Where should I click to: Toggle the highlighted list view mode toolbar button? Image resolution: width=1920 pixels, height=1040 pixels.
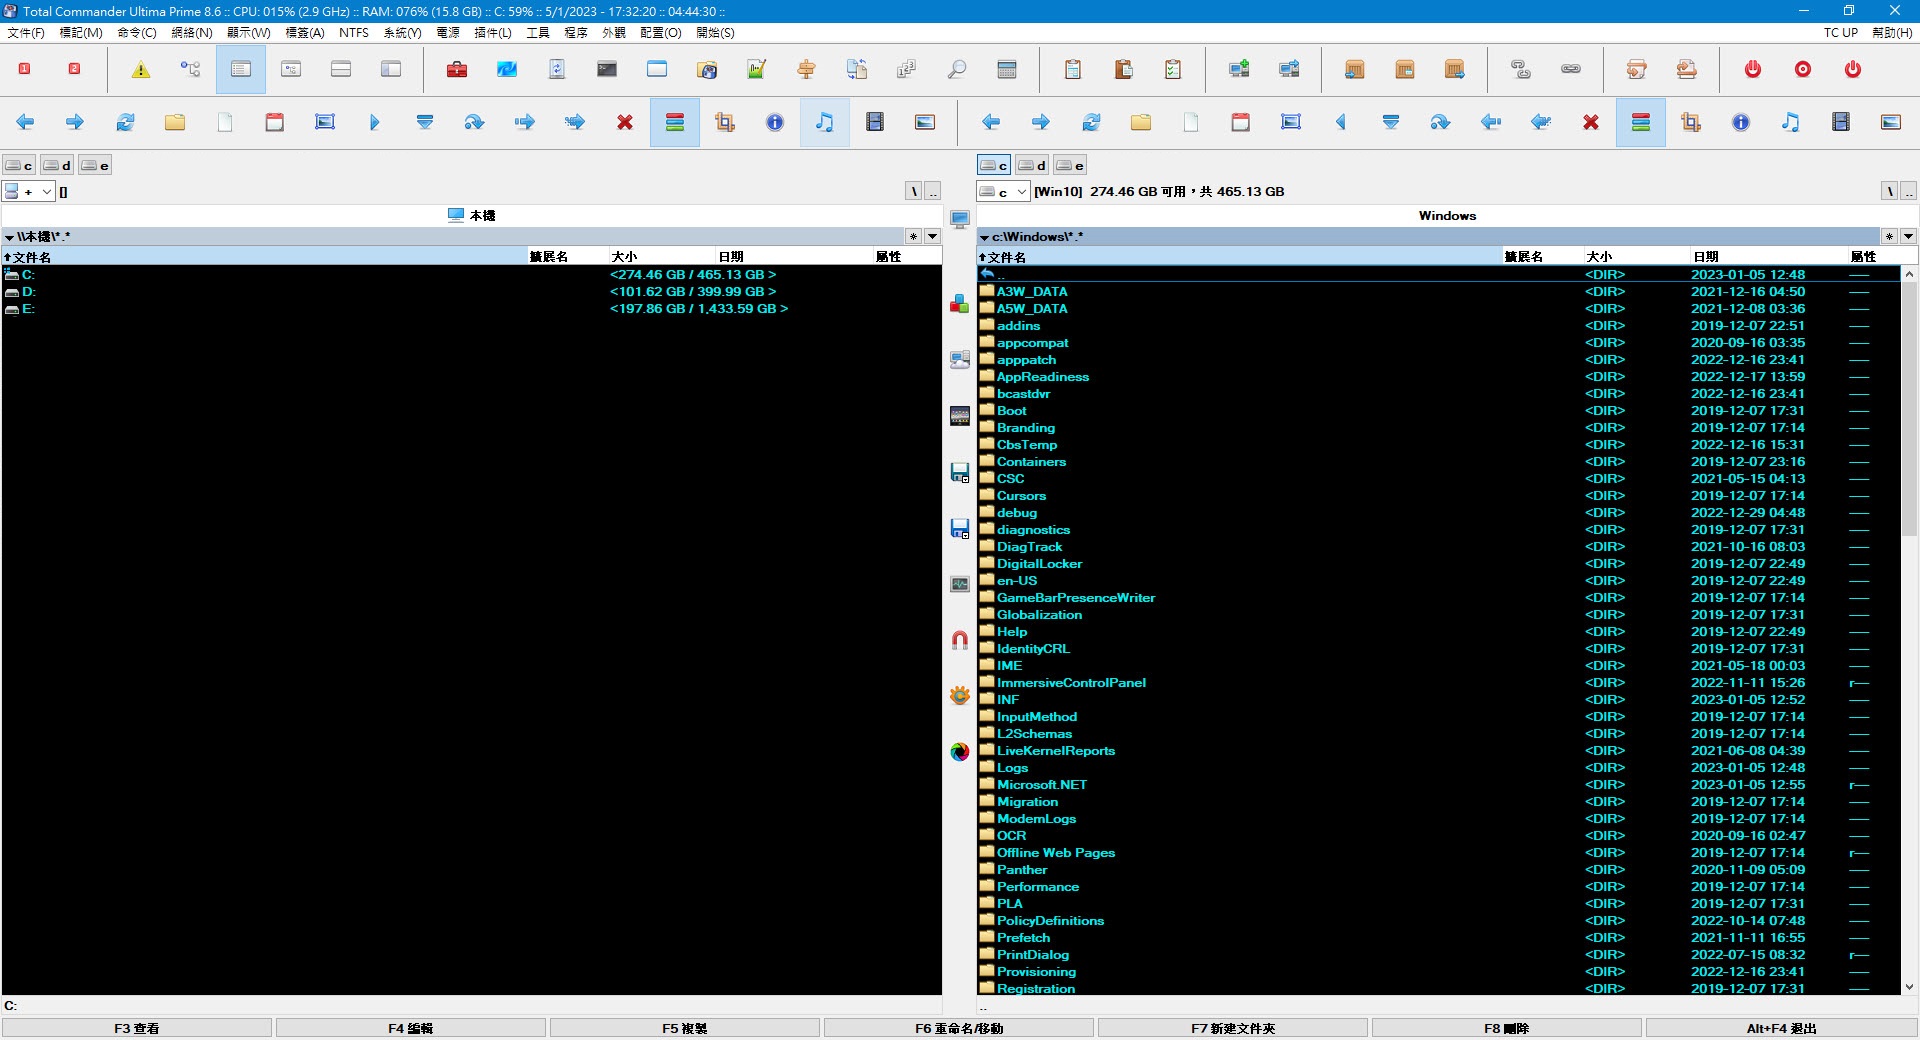tap(241, 69)
